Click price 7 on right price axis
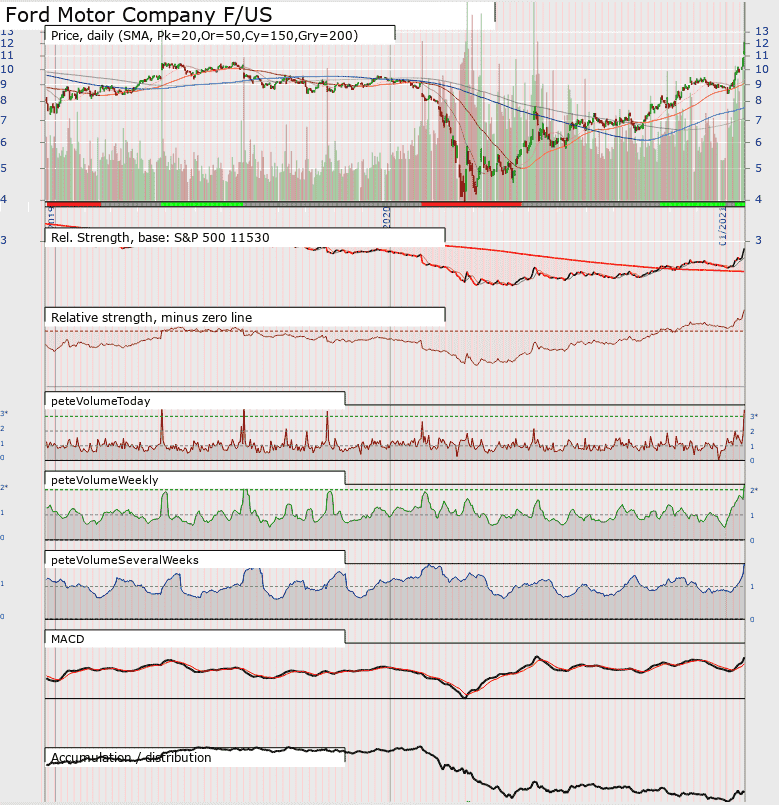 point(758,120)
